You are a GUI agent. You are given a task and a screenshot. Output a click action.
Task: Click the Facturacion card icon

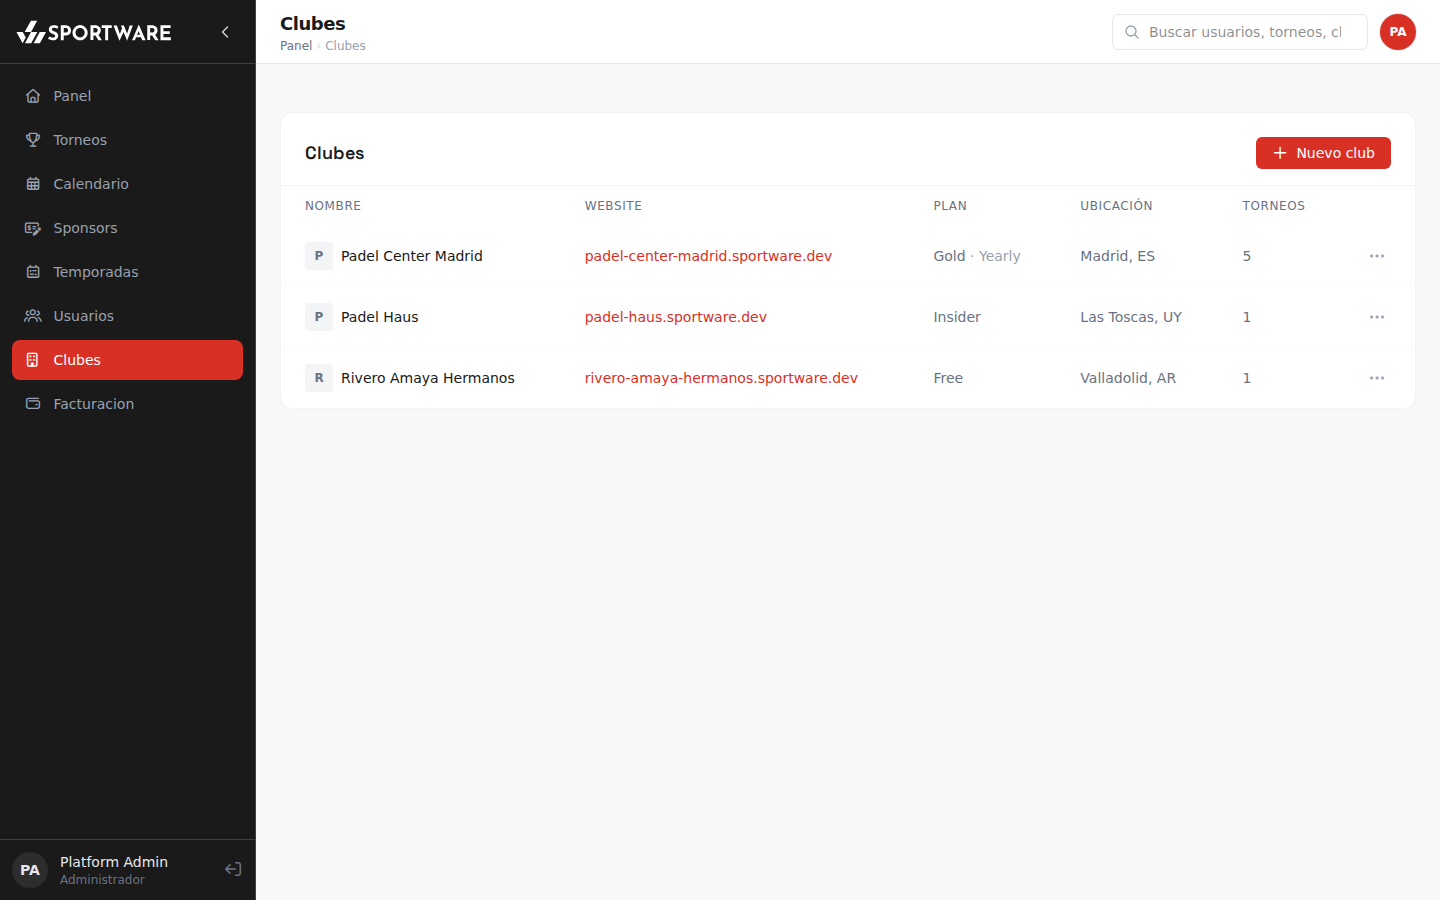tap(33, 404)
